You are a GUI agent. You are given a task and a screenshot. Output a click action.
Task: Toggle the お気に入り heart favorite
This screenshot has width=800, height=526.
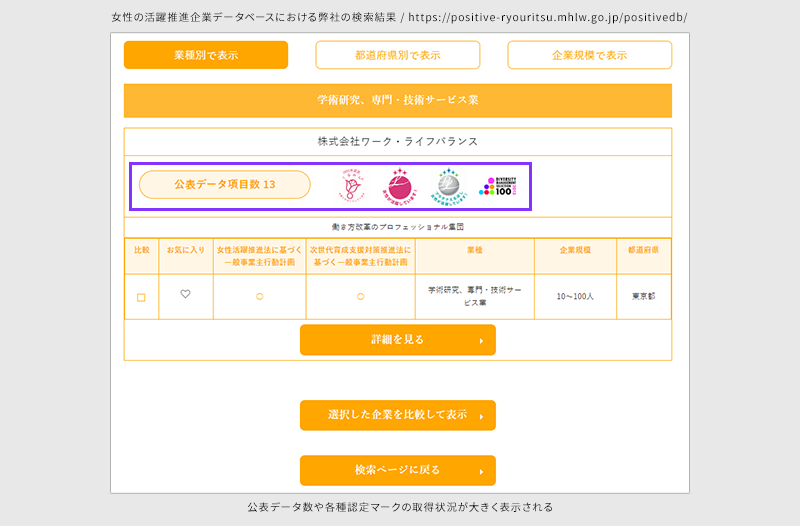click(185, 294)
